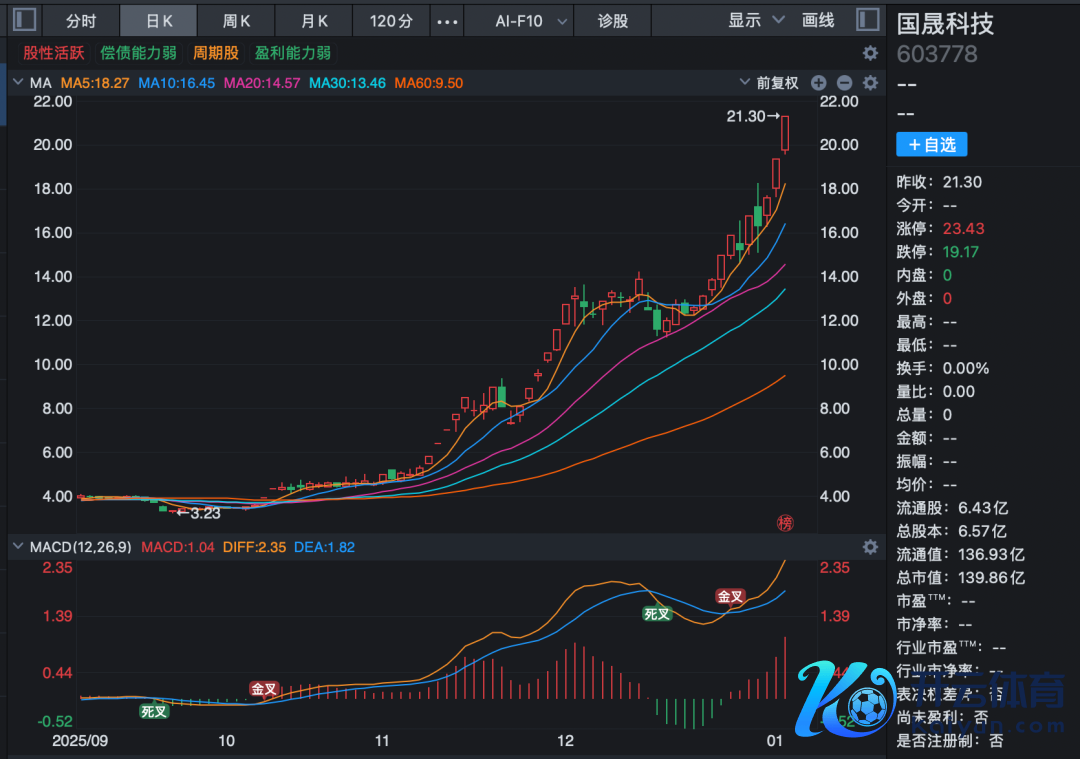
Task: Open tag row settings gear
Action: click(870, 53)
